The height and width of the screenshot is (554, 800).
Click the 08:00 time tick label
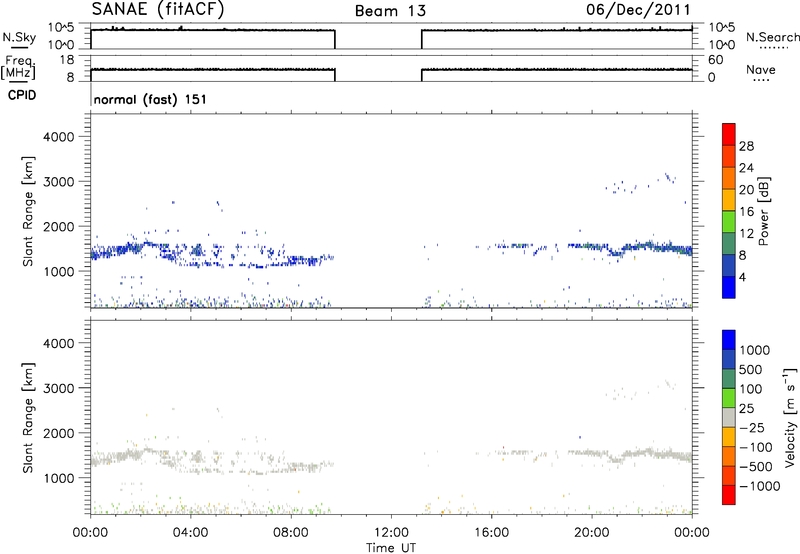pyautogui.click(x=291, y=533)
